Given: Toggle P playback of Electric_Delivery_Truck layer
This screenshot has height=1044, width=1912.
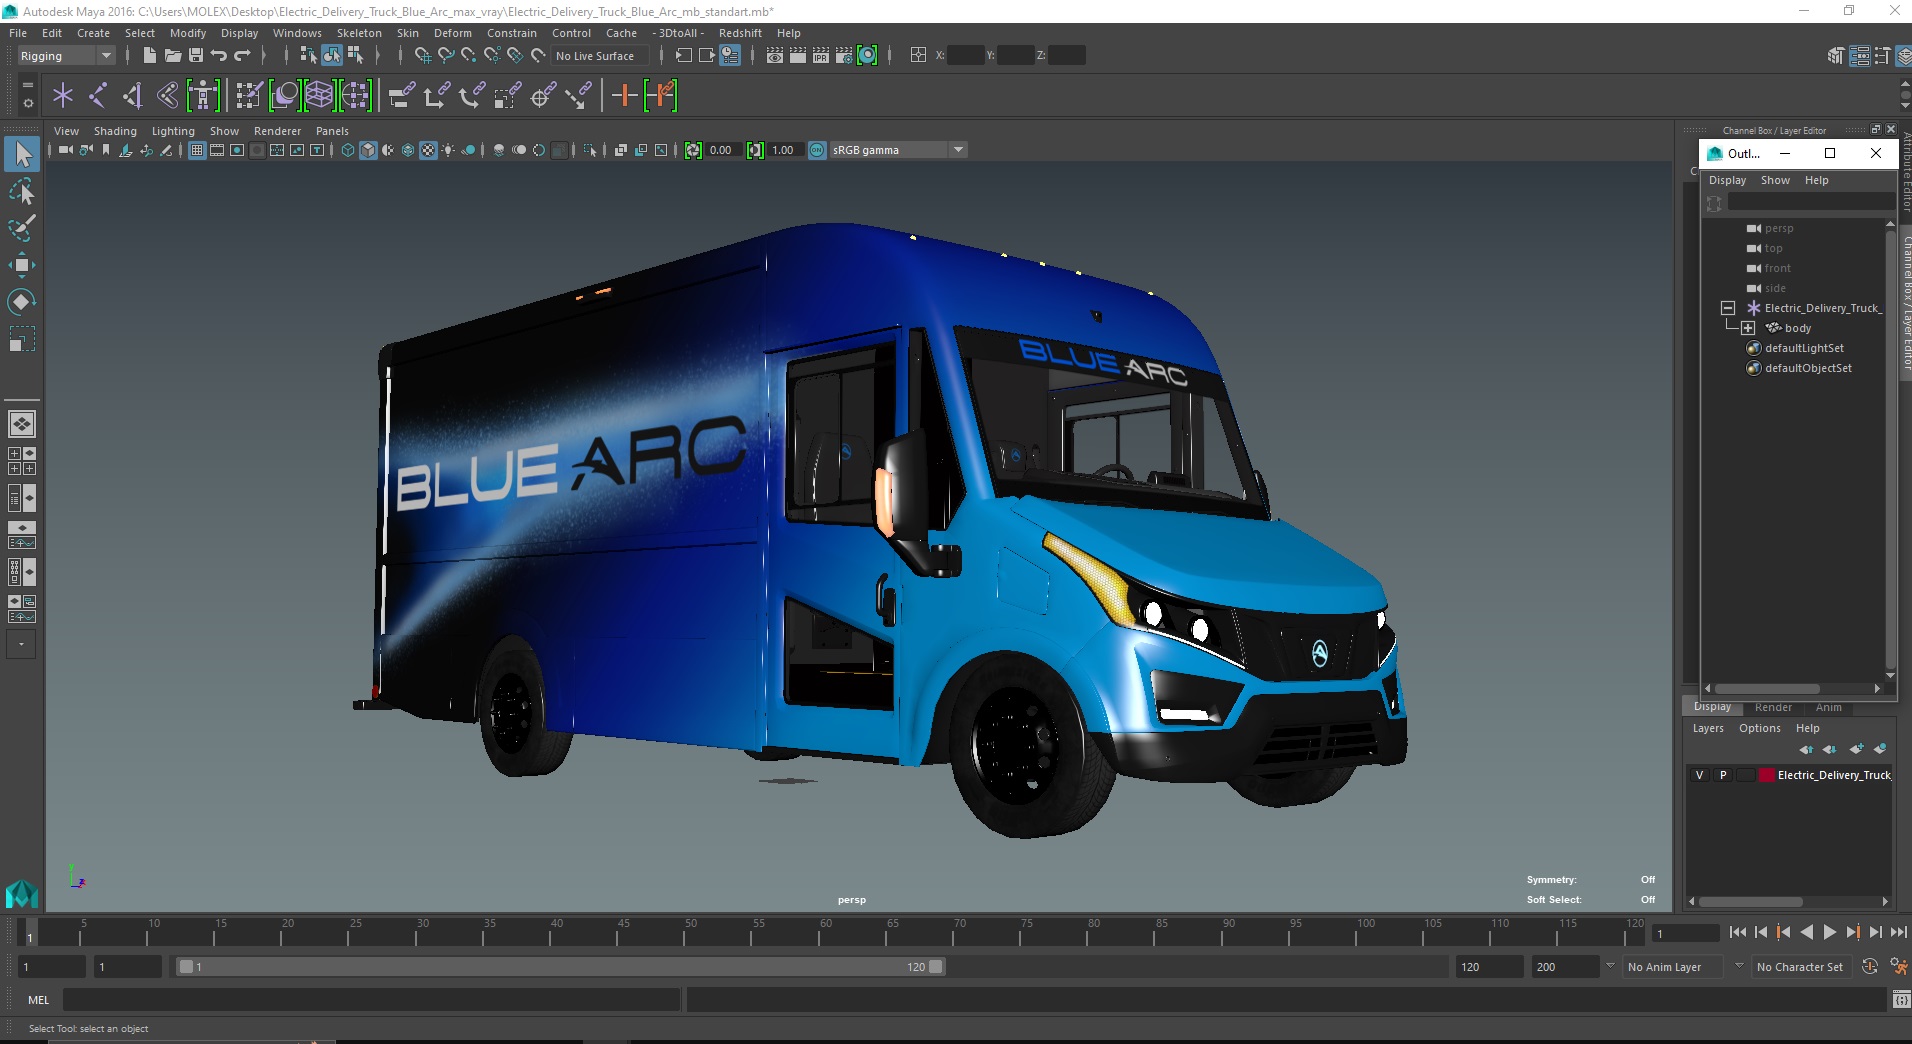Looking at the screenshot, I should pos(1723,775).
